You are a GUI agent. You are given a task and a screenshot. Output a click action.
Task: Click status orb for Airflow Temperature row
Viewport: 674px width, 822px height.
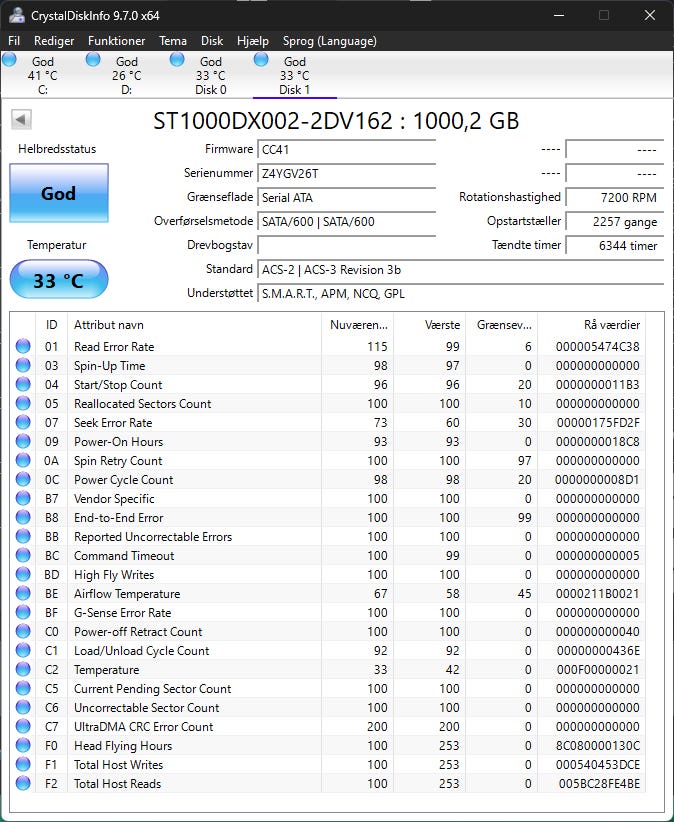(23, 594)
